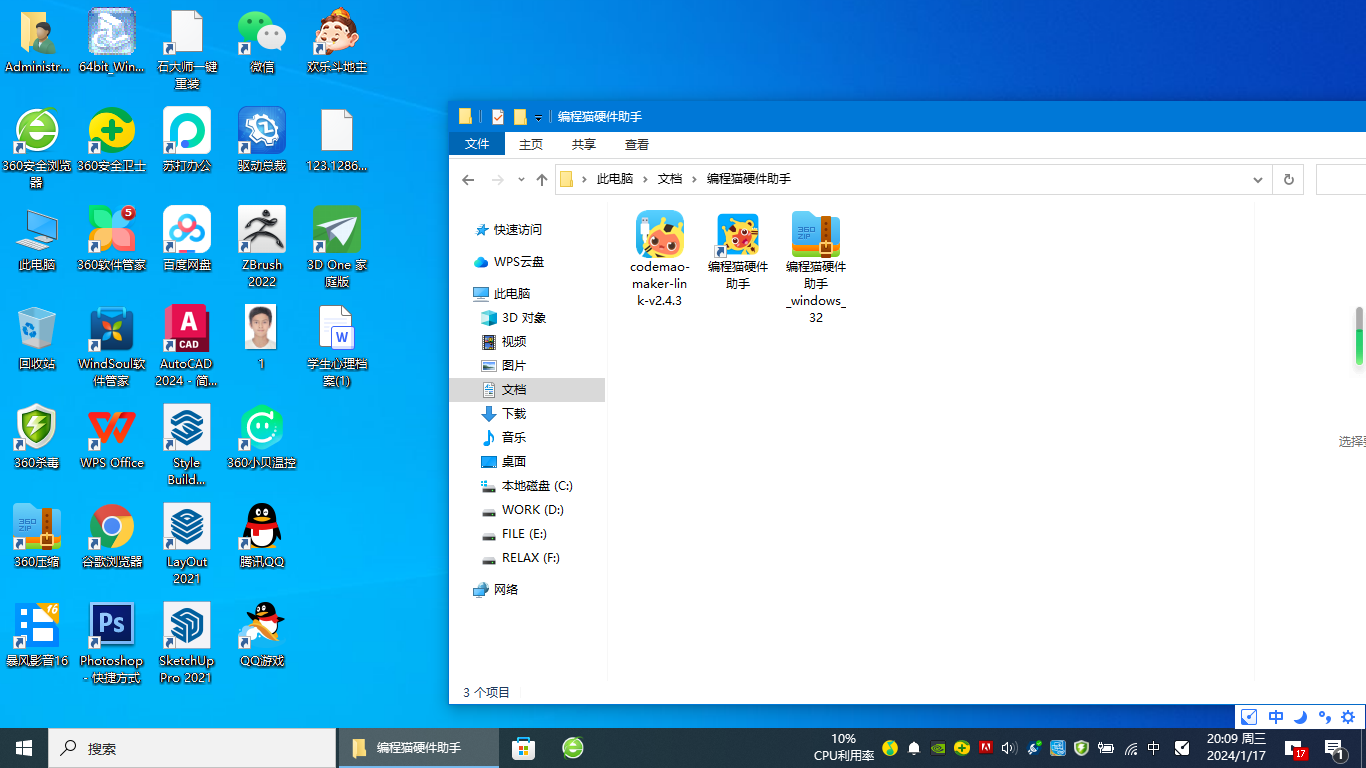Open 3D 对象 in the navigation pane
This screenshot has width=1366, height=768.
pyautogui.click(x=526, y=318)
